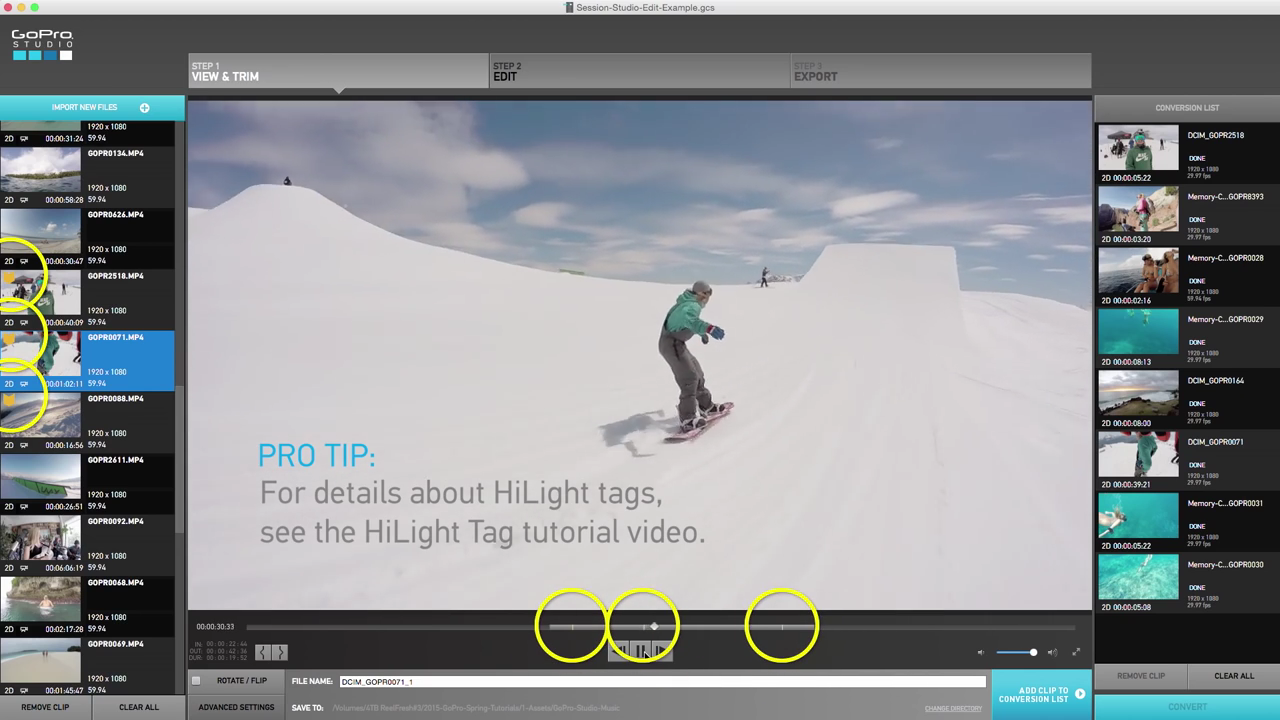Open Advanced Settings
1280x720 pixels.
pos(236,707)
